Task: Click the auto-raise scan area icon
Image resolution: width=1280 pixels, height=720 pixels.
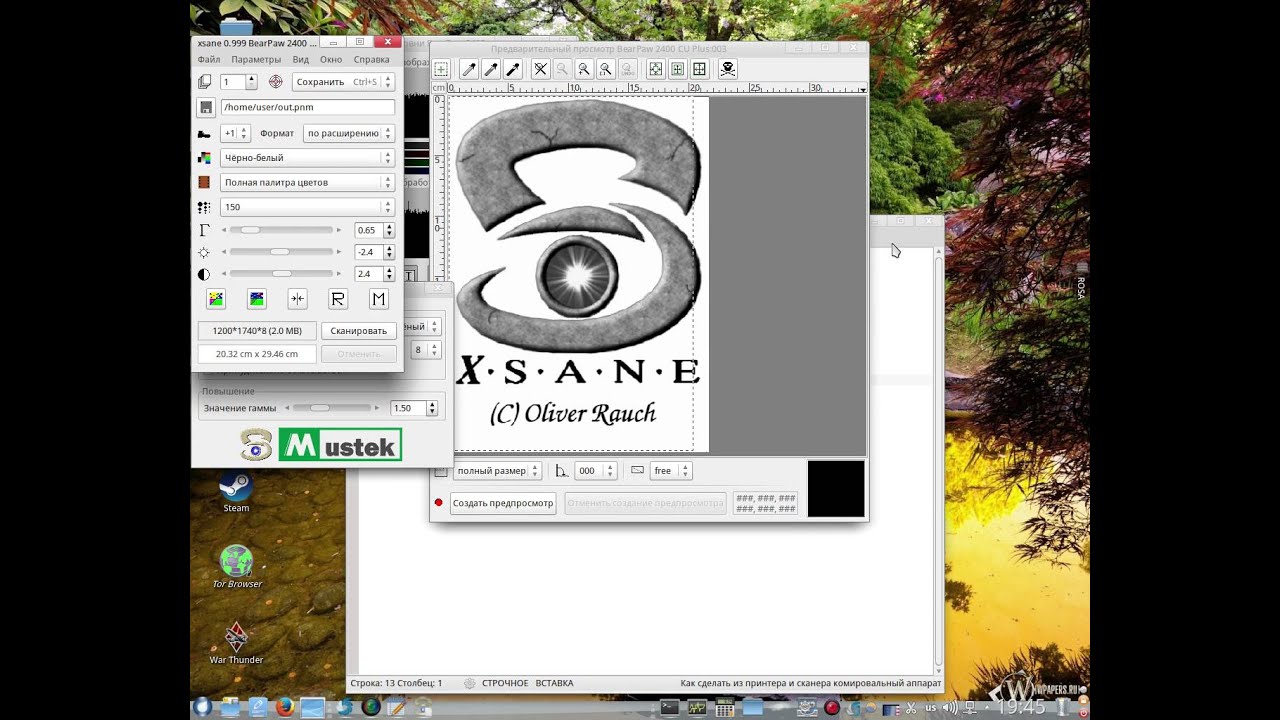Action: tap(677, 69)
